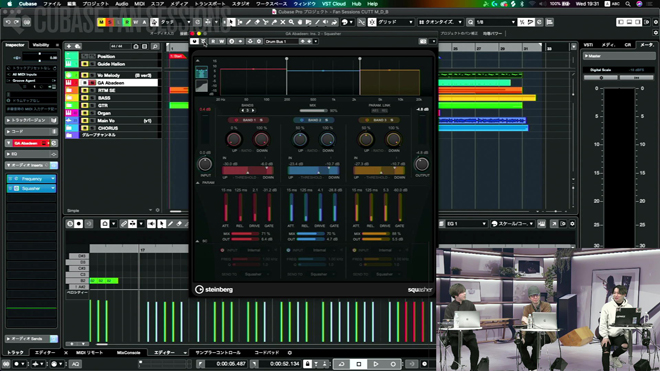Click the AQ button in transport bar

[x=75, y=364]
